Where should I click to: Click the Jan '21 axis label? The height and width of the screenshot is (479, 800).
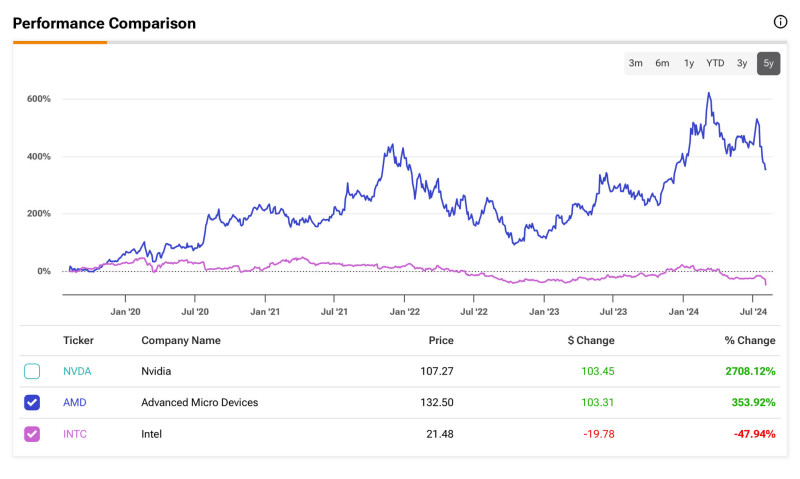point(265,312)
